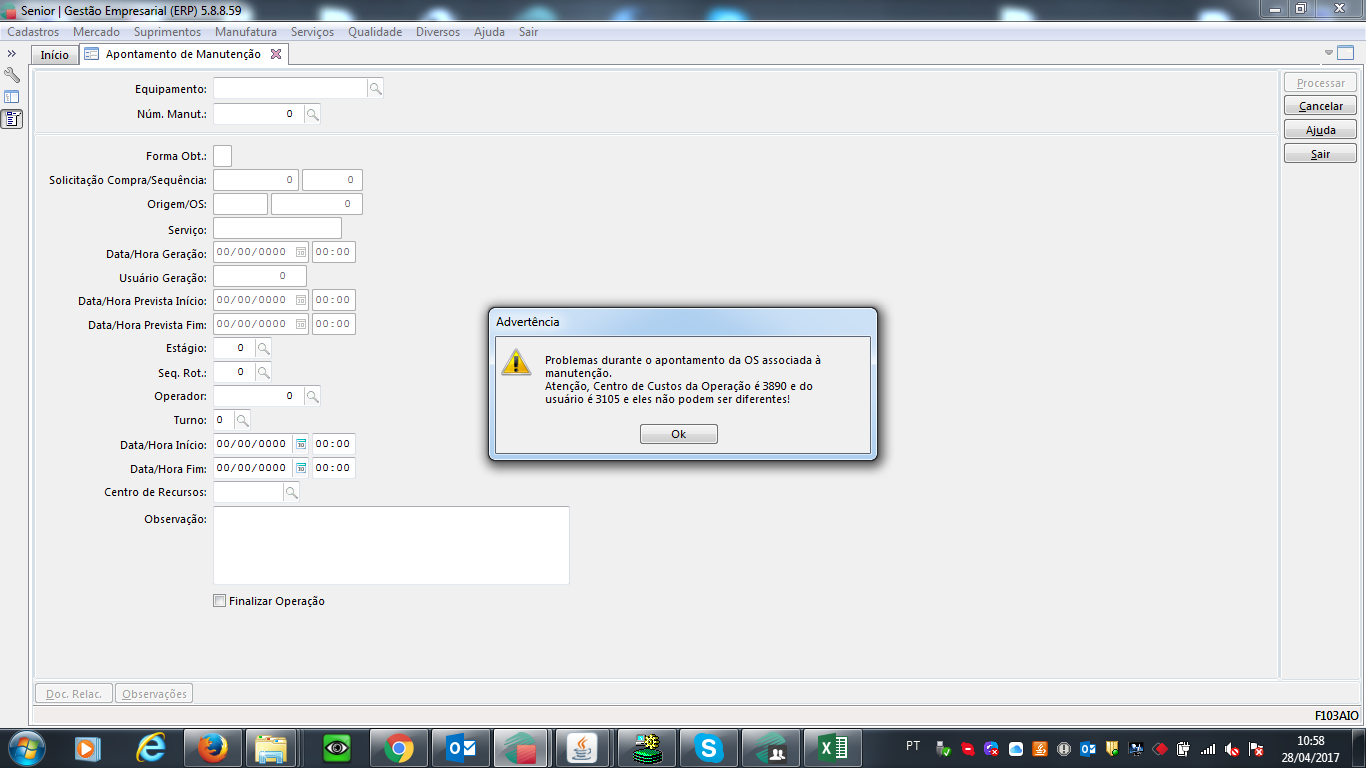Image resolution: width=1366 pixels, height=768 pixels.
Task: Open the Suprimentos menu
Action: tap(167, 32)
